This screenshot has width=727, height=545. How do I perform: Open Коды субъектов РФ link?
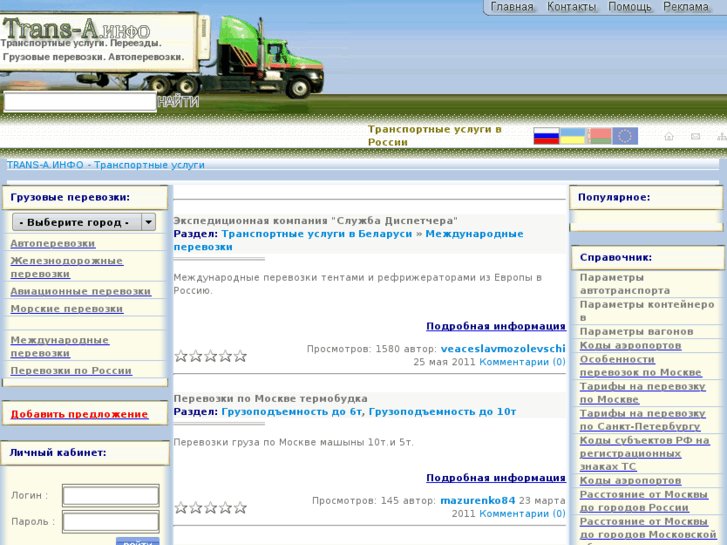(x=644, y=454)
